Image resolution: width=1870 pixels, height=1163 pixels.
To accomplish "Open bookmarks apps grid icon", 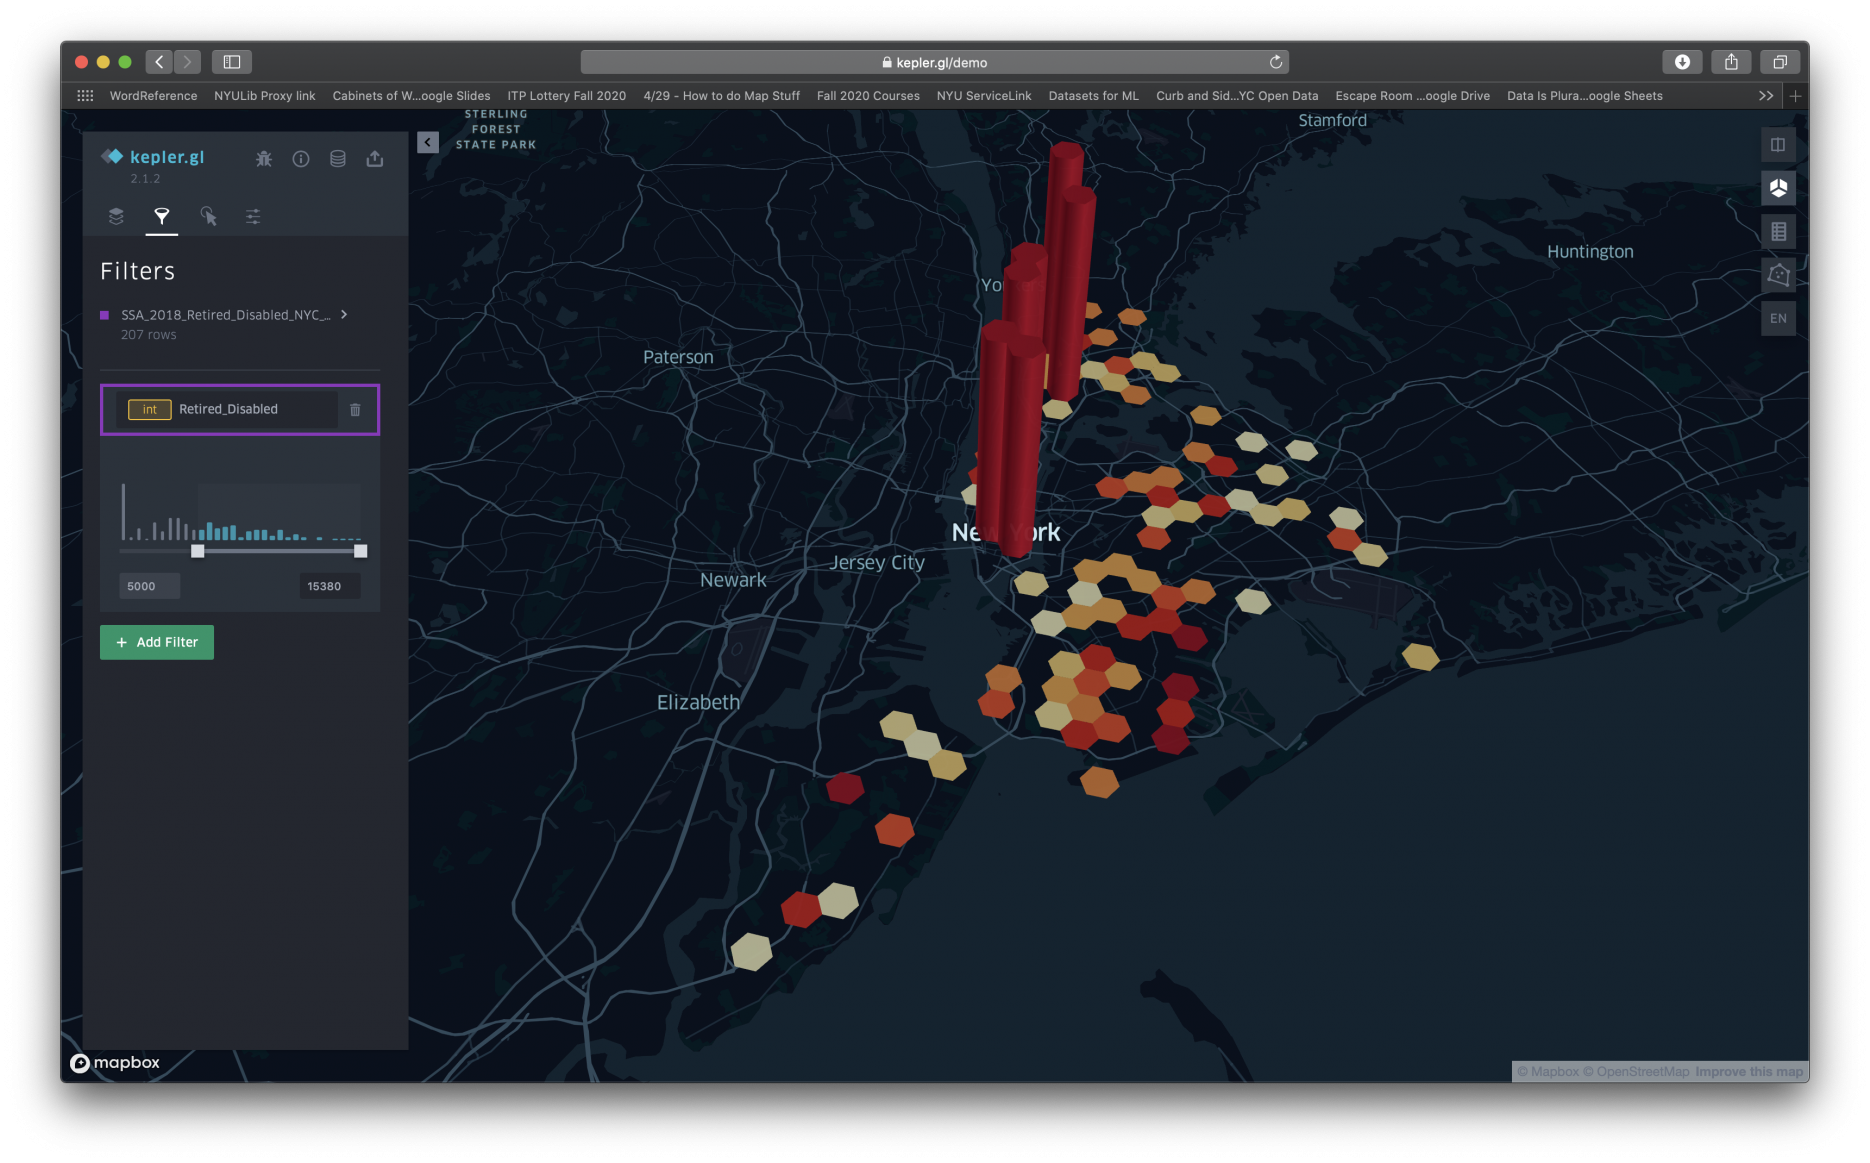I will point(85,96).
